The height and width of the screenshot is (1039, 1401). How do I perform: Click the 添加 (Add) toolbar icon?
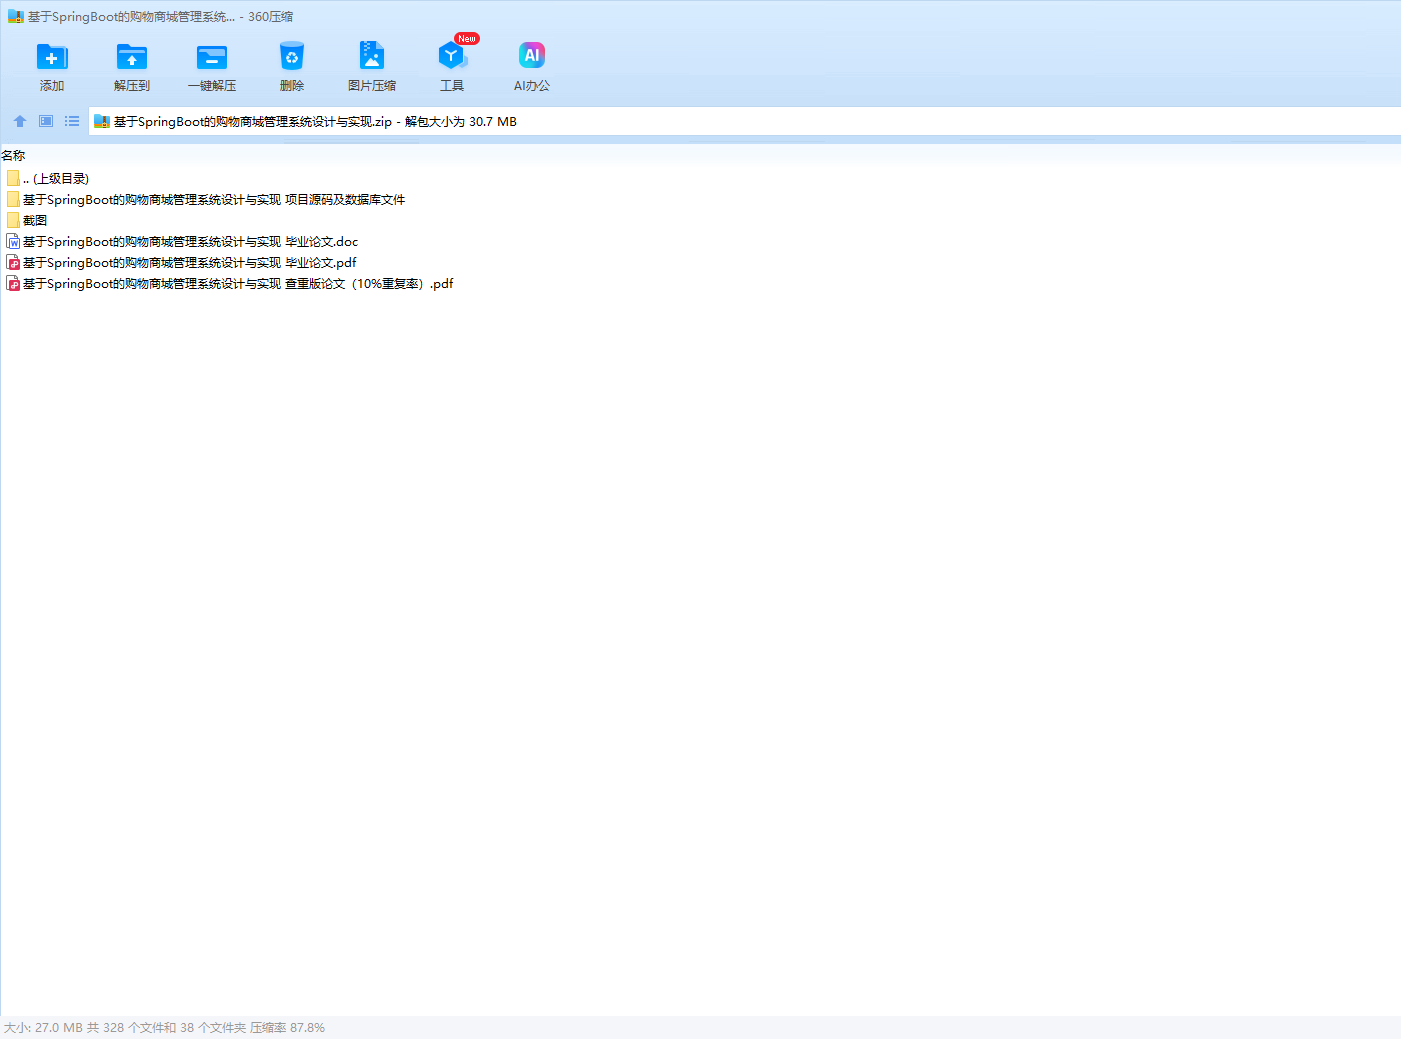(52, 57)
